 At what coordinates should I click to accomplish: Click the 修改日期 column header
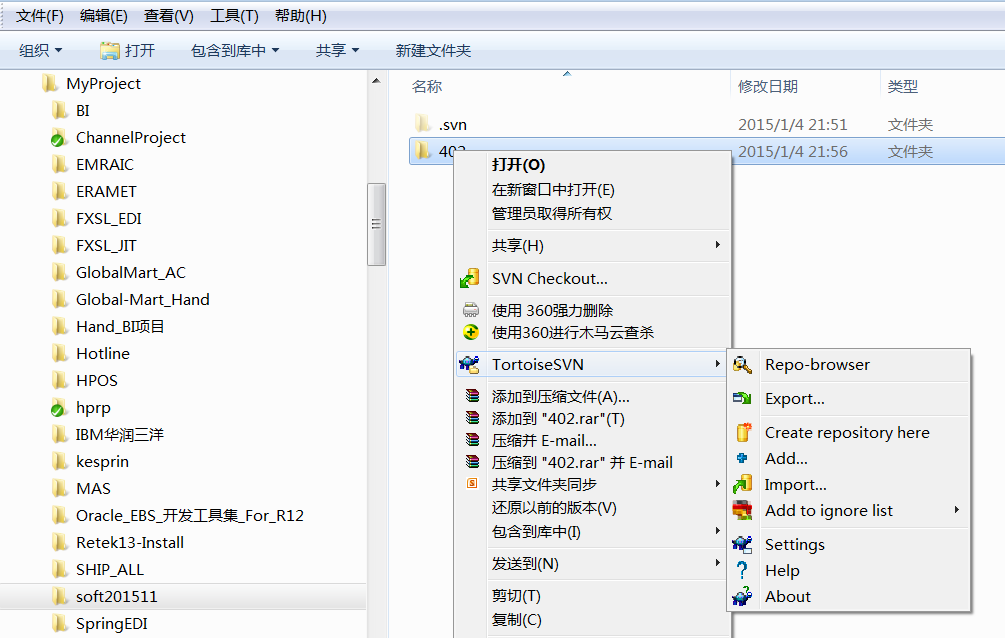768,86
